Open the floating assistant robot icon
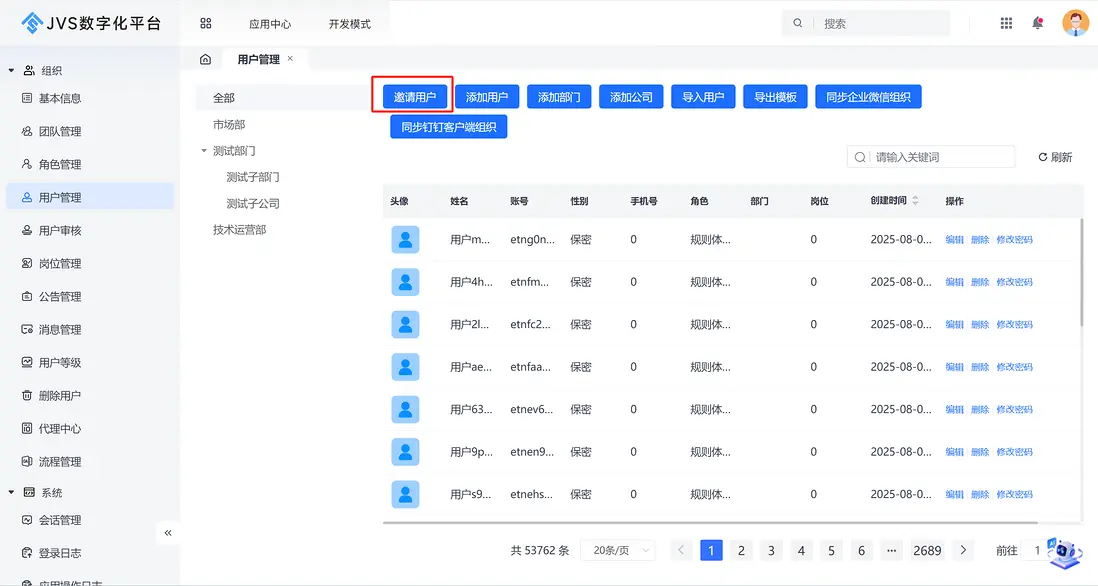Screen dimensions: 1098x586 pos(1065,551)
